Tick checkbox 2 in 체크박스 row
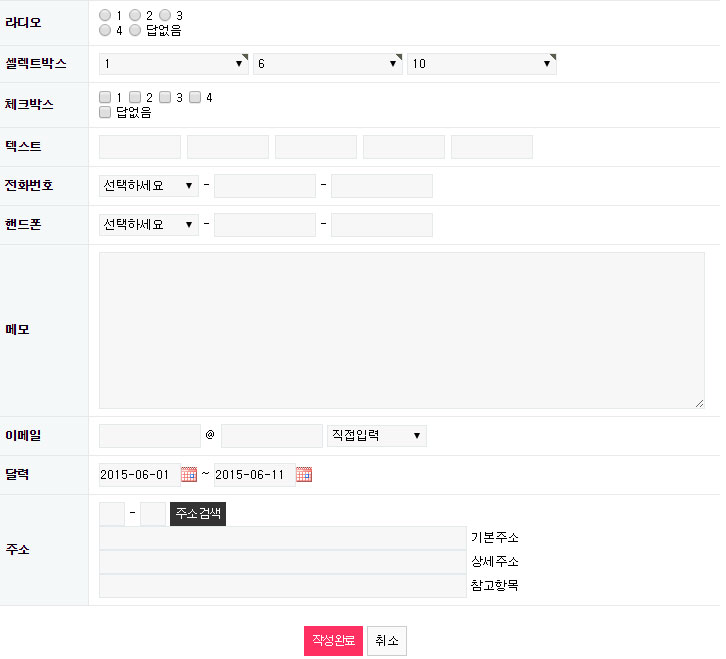 (x=135, y=97)
